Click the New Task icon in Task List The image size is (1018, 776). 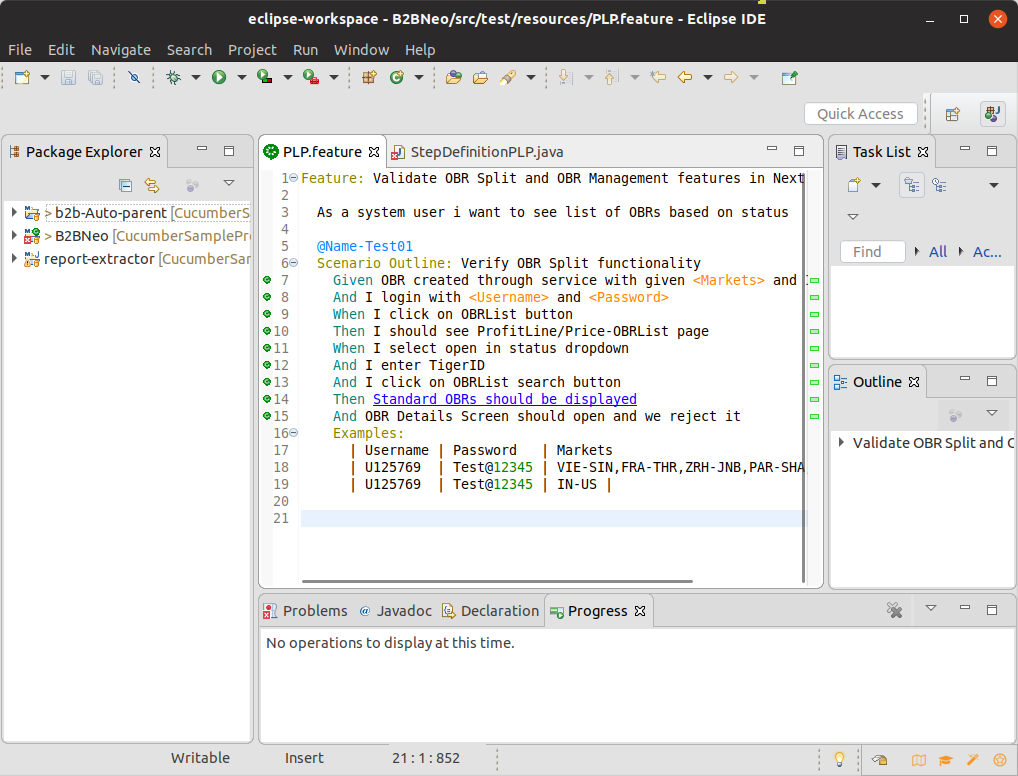coord(854,184)
